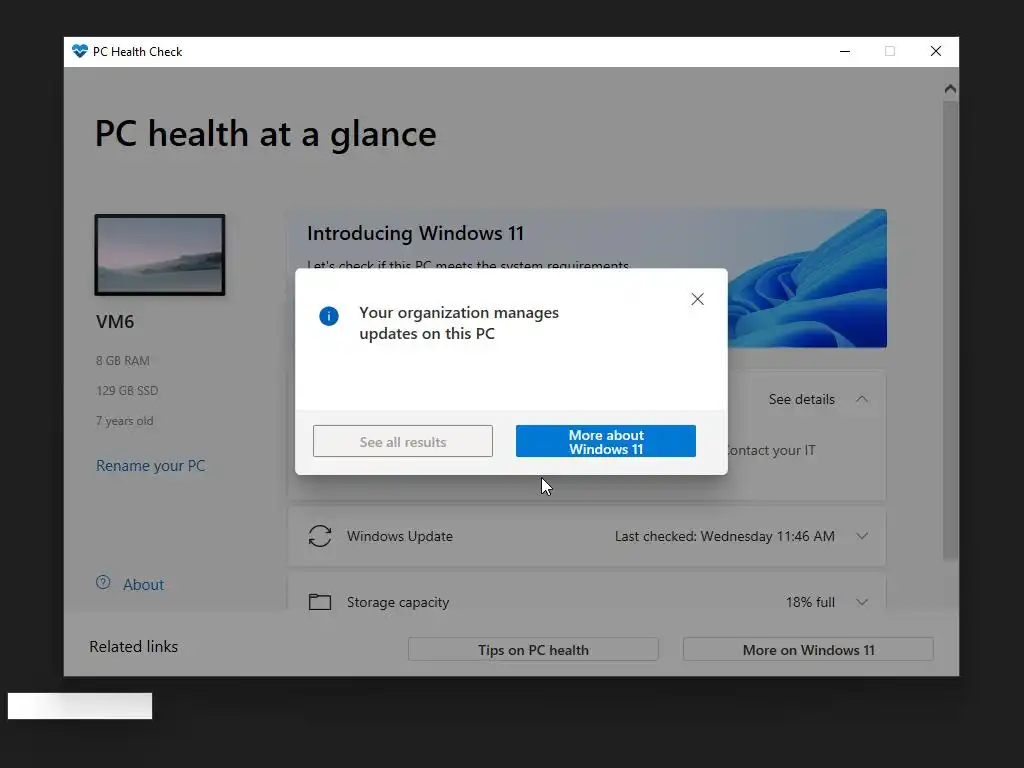Image resolution: width=1024 pixels, height=768 pixels.
Task: Click the About question mark icon
Action: [103, 583]
